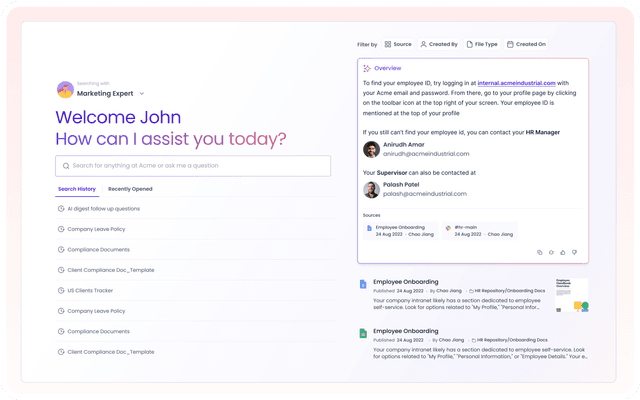Email palash@acmeindustrial.com
Image resolution: width=640 pixels, height=400 pixels.
tap(425, 194)
